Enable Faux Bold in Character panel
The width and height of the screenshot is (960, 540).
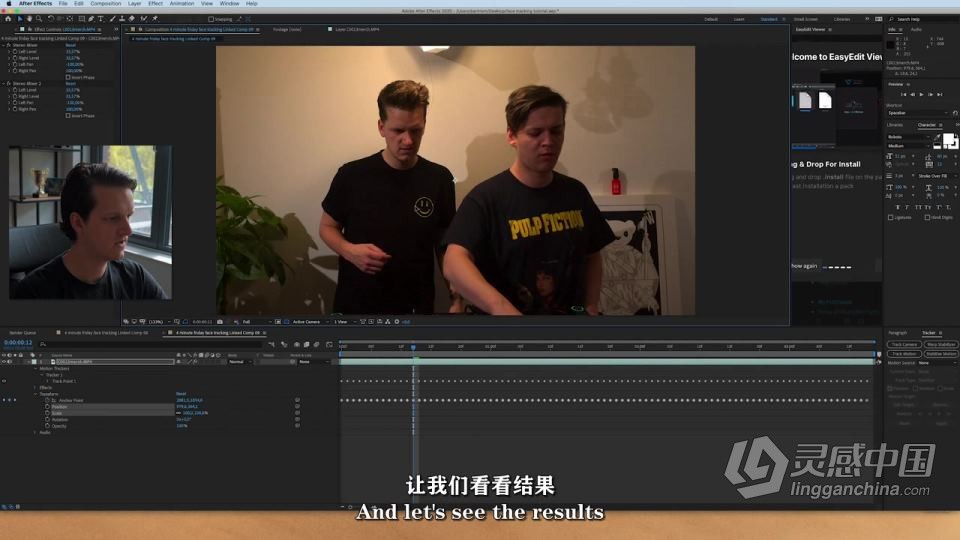tap(898, 208)
